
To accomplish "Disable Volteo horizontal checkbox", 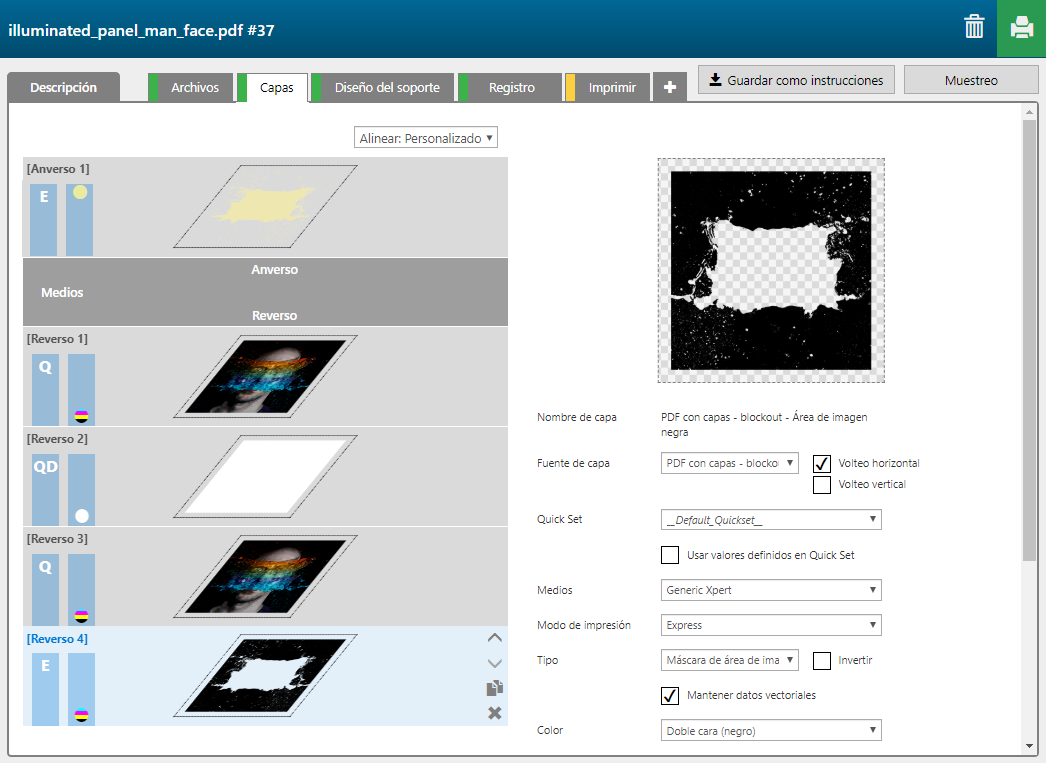I will 822,464.
